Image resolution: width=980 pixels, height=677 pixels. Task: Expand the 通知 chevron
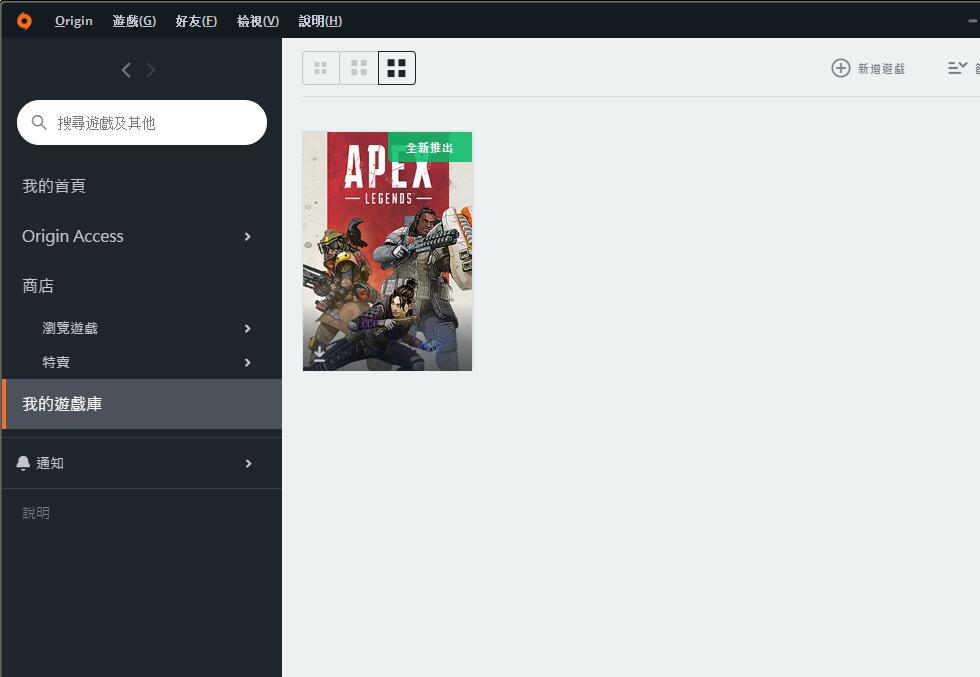(248, 463)
